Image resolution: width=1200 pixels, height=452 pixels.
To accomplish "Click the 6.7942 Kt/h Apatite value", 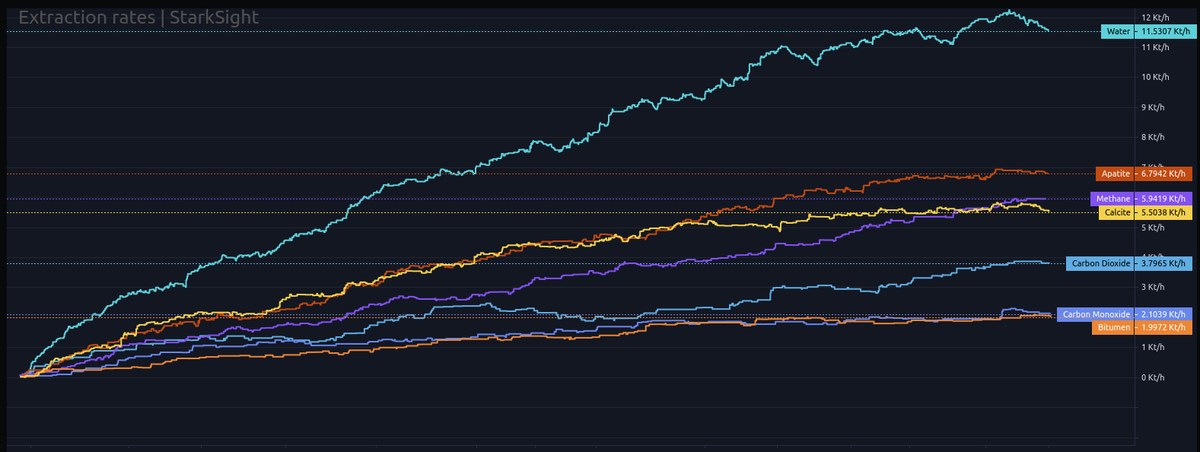I will click(x=1165, y=173).
